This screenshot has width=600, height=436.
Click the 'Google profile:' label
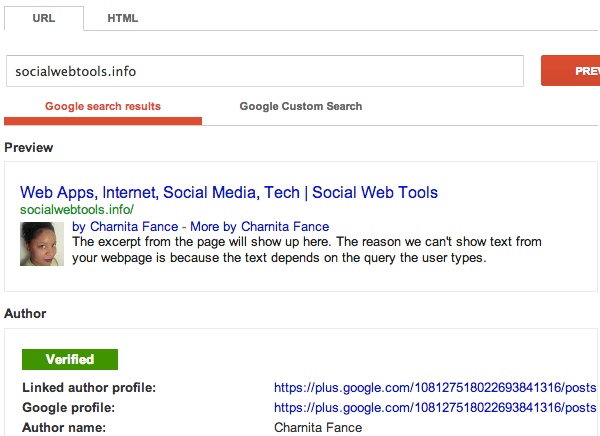66,407
